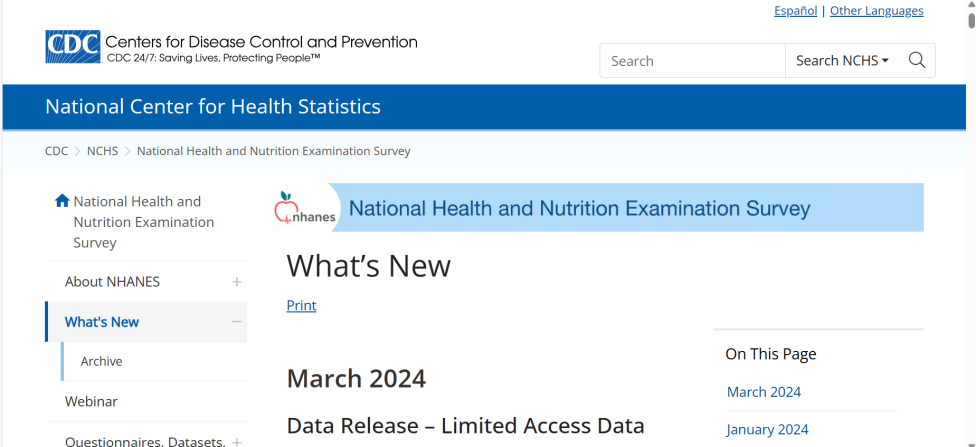Open National Health and Nutrition breadcrumb
976x447 pixels.
pyautogui.click(x=273, y=151)
